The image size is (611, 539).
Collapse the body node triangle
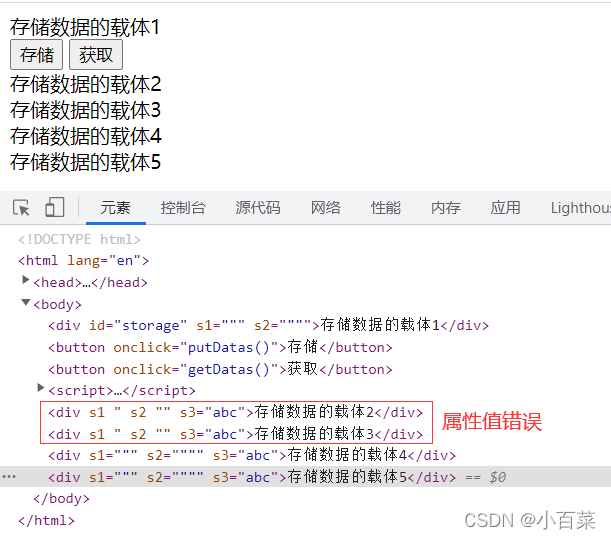(x=26, y=302)
